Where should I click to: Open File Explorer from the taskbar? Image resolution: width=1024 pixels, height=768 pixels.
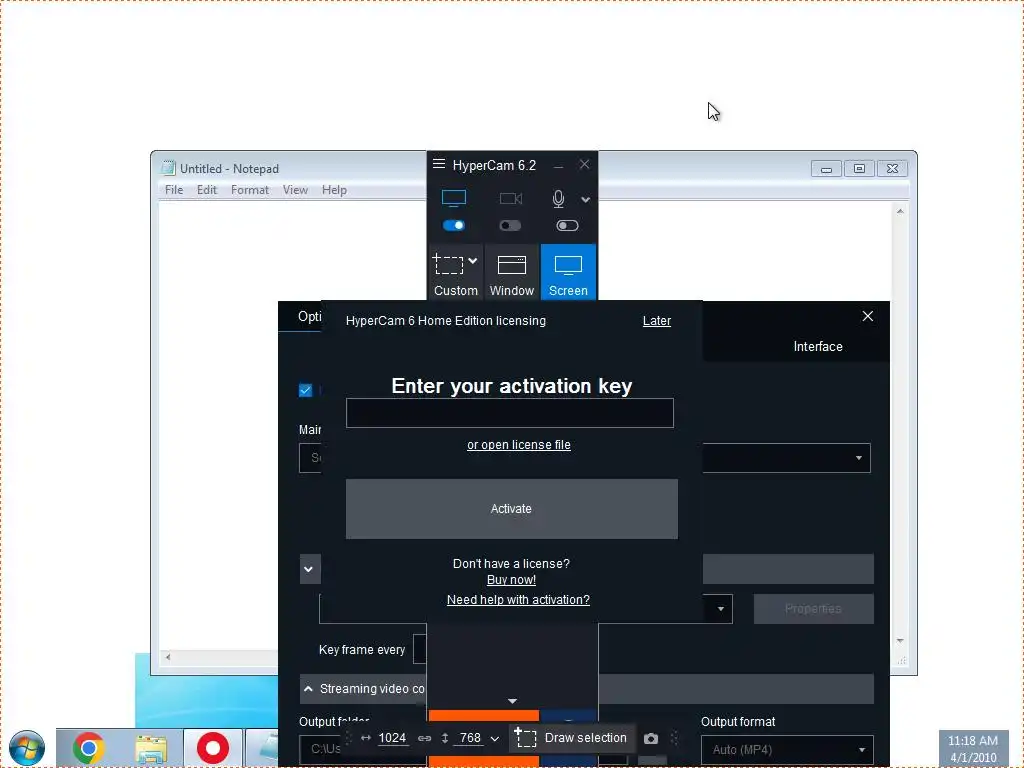[151, 748]
